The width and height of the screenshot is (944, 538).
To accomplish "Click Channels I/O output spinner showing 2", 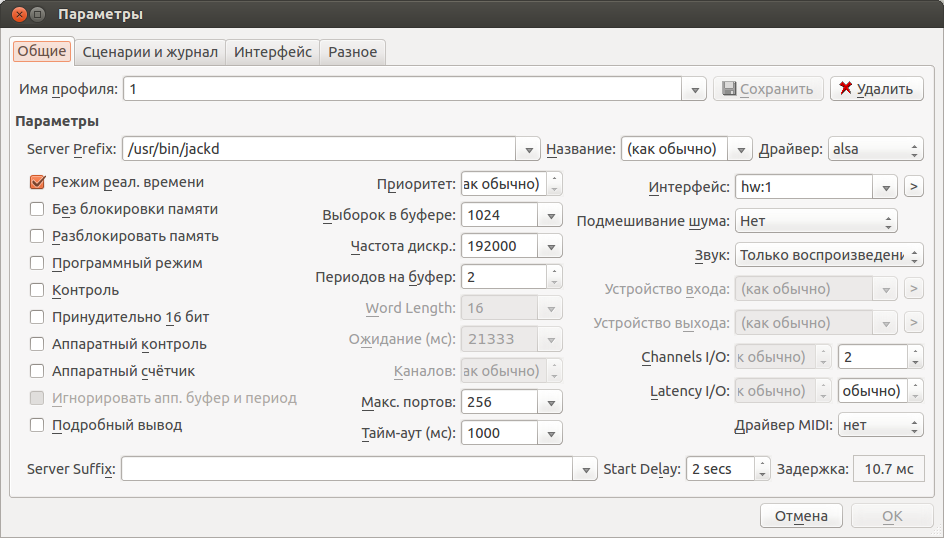I will (881, 357).
